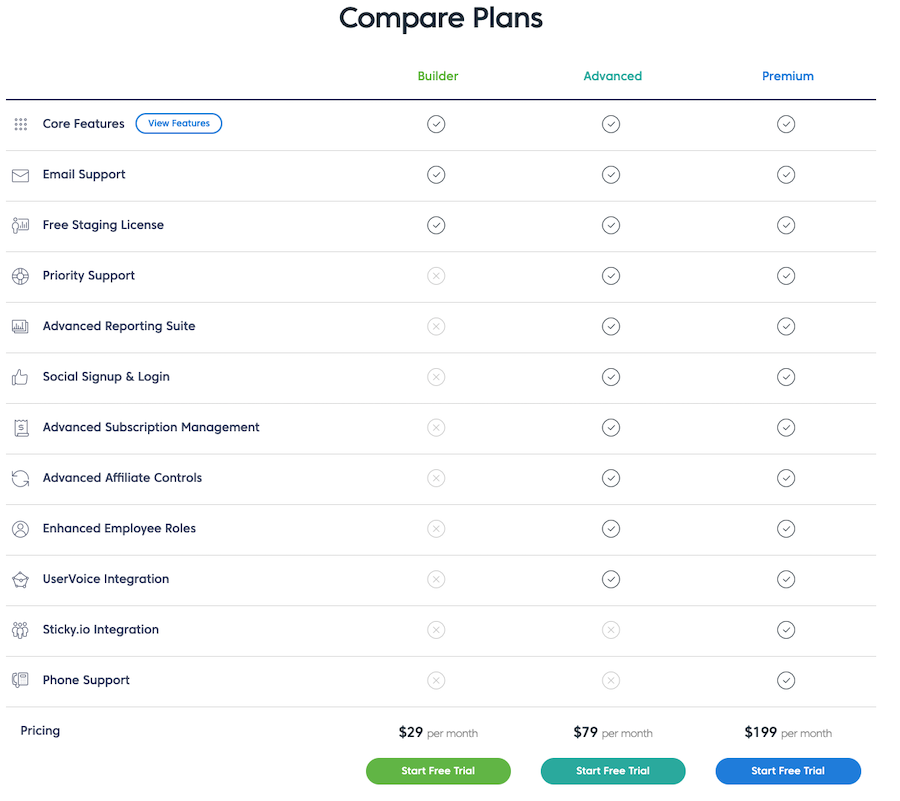Click the Enhanced Employee Roles person icon
Screen dimensions: 900x801
[21, 529]
